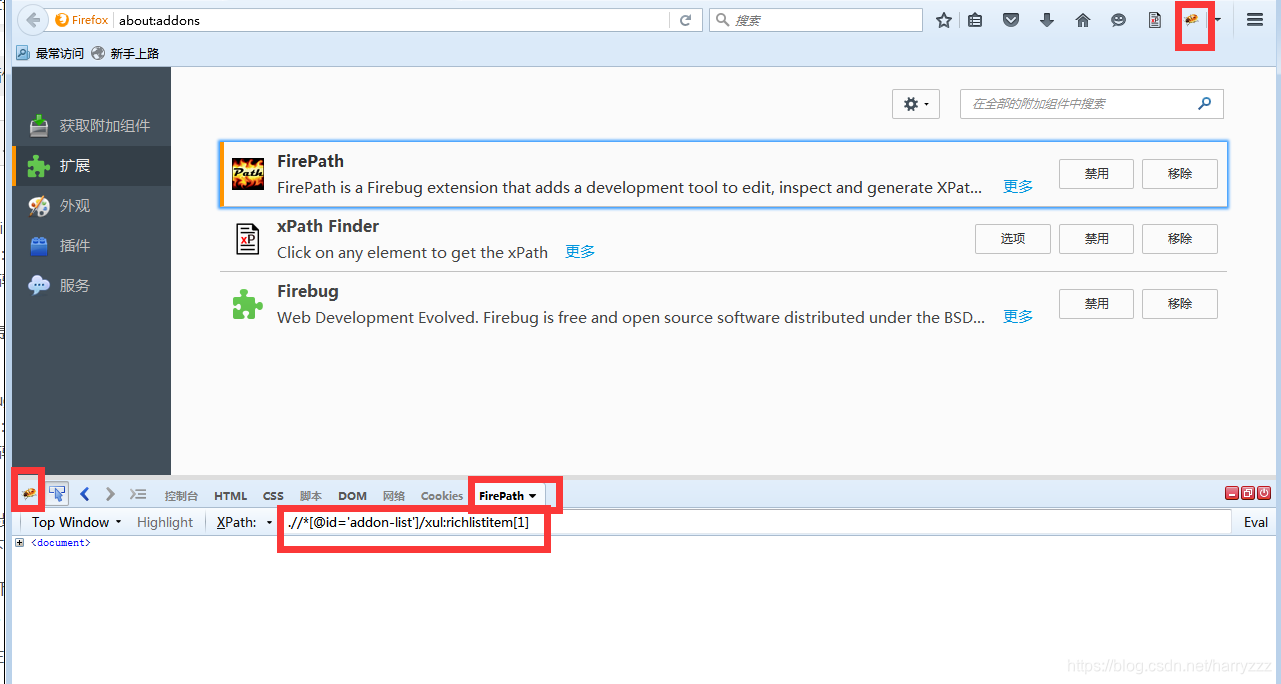This screenshot has width=1281, height=684.
Task: Remove Firebug with 移除 button
Action: (x=1180, y=304)
